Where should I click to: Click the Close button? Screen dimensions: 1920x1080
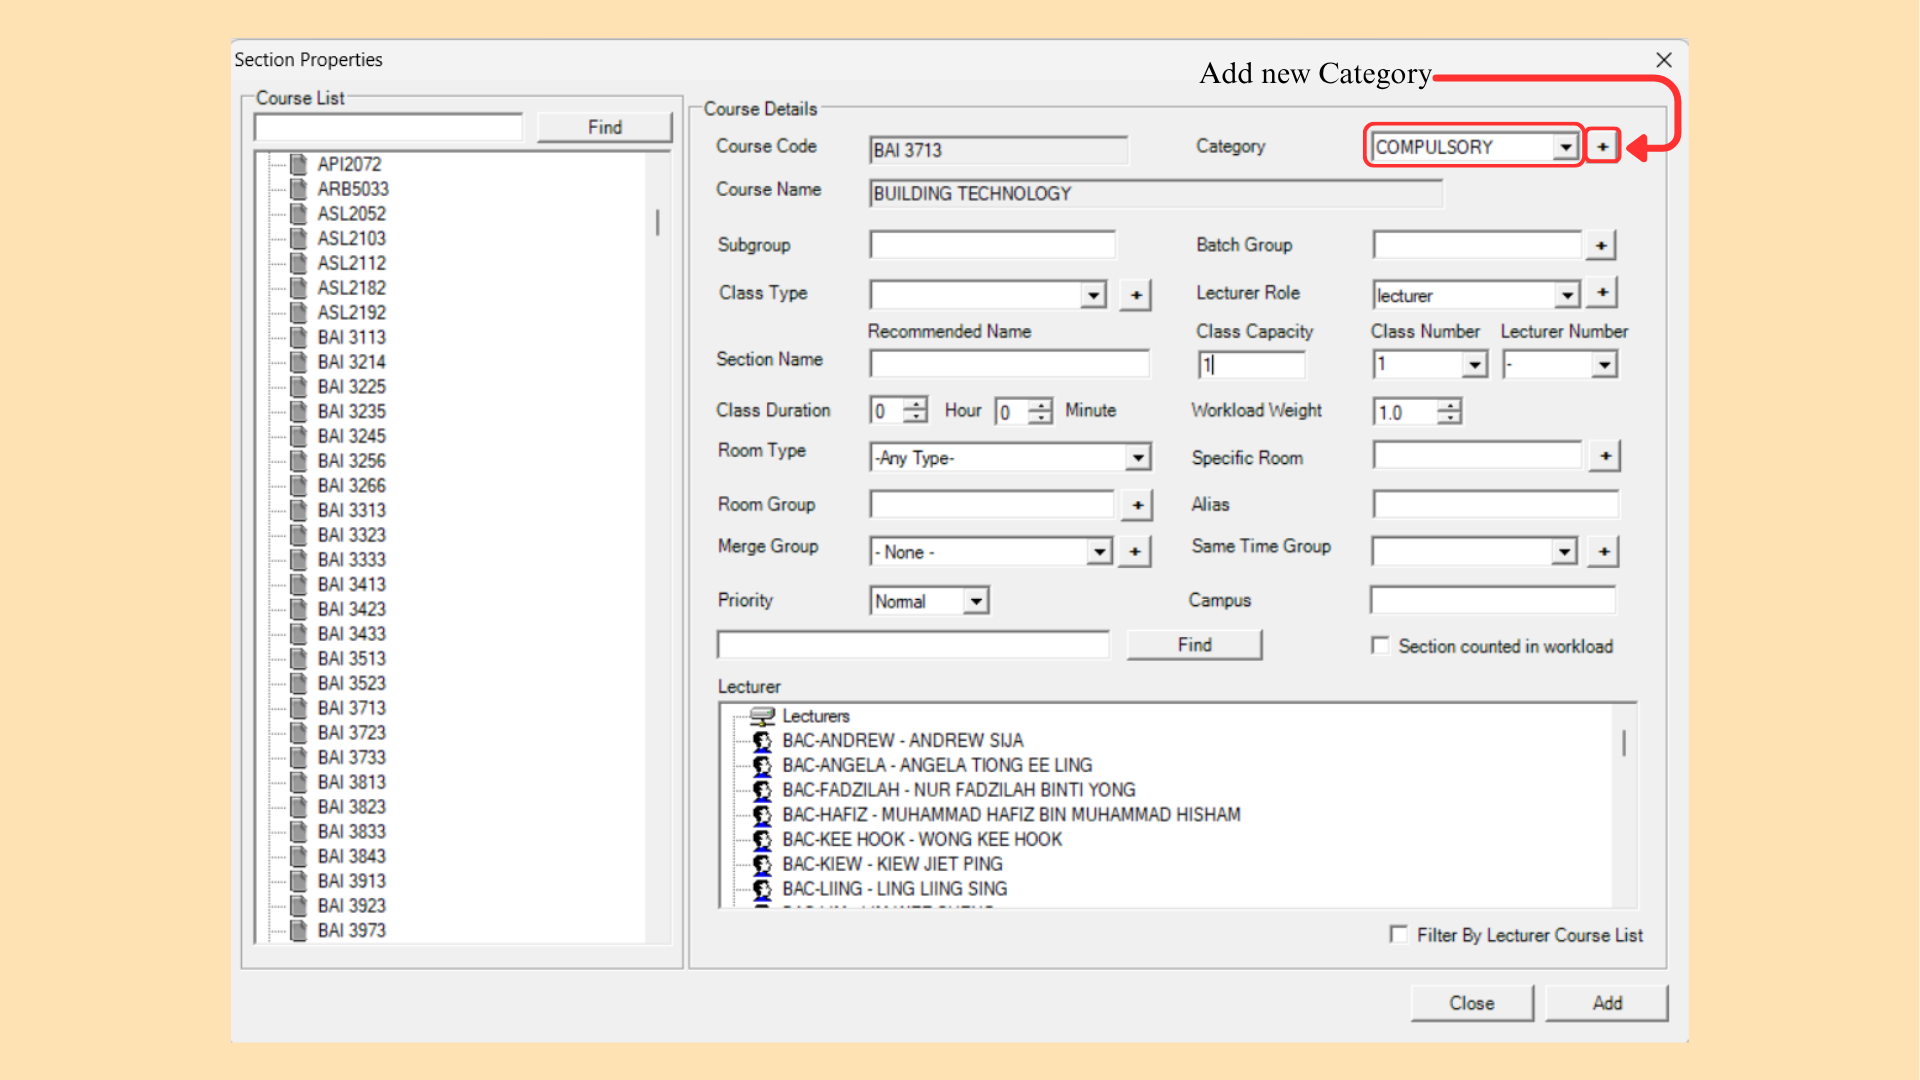click(1472, 1003)
